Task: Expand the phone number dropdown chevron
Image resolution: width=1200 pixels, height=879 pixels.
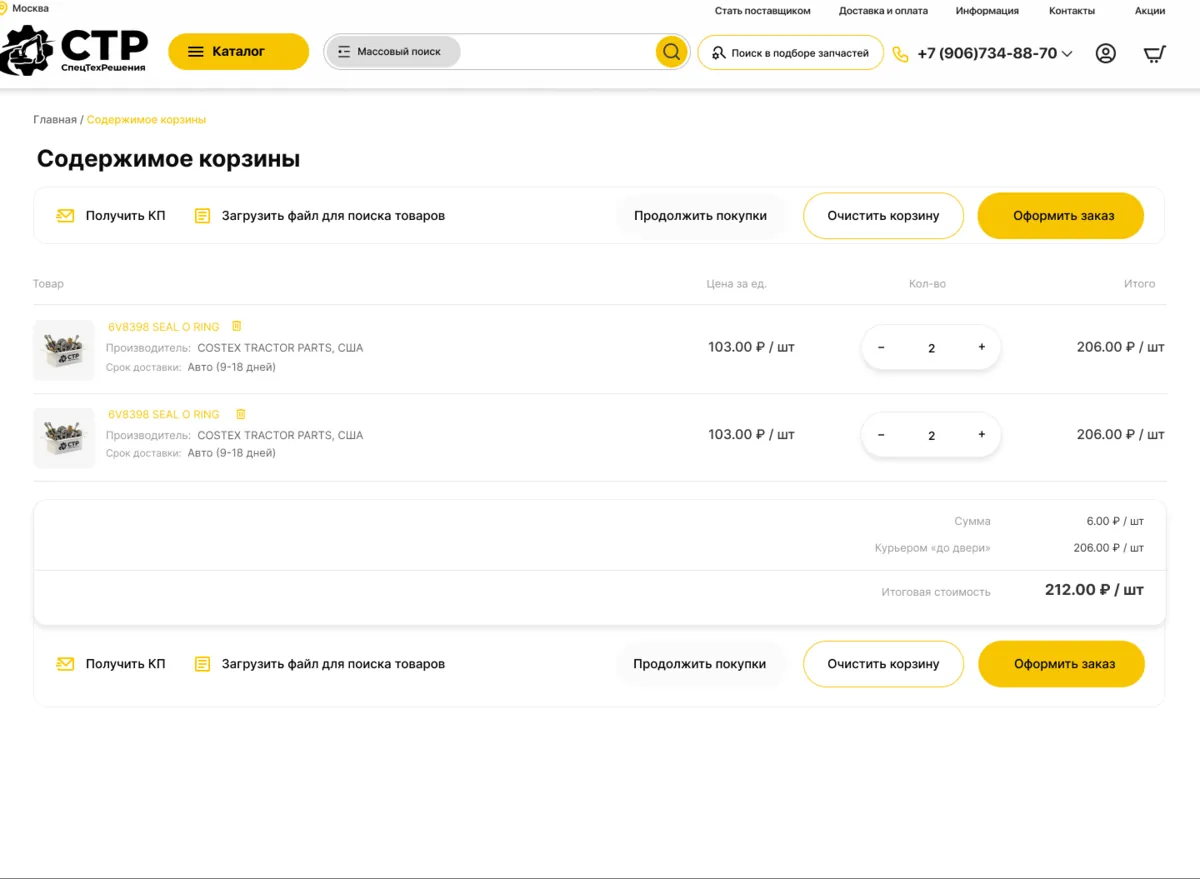Action: coord(1067,54)
